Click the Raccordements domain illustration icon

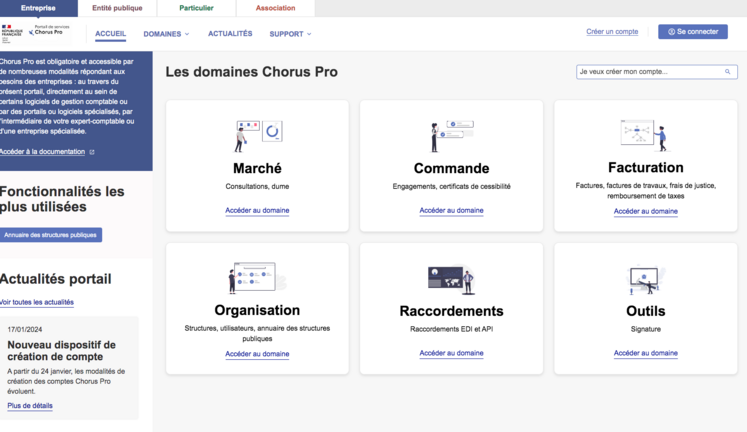(451, 278)
